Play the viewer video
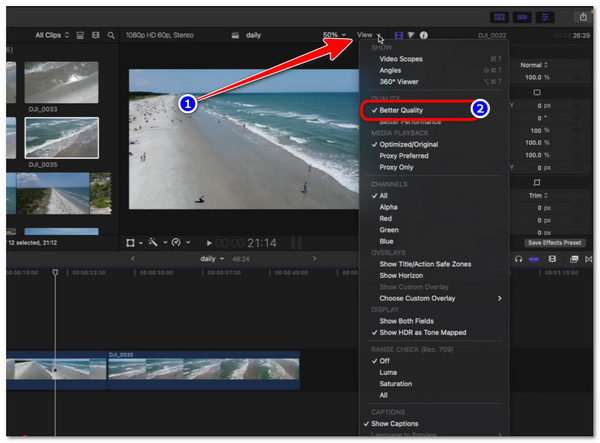This screenshot has width=600, height=443. click(209, 243)
